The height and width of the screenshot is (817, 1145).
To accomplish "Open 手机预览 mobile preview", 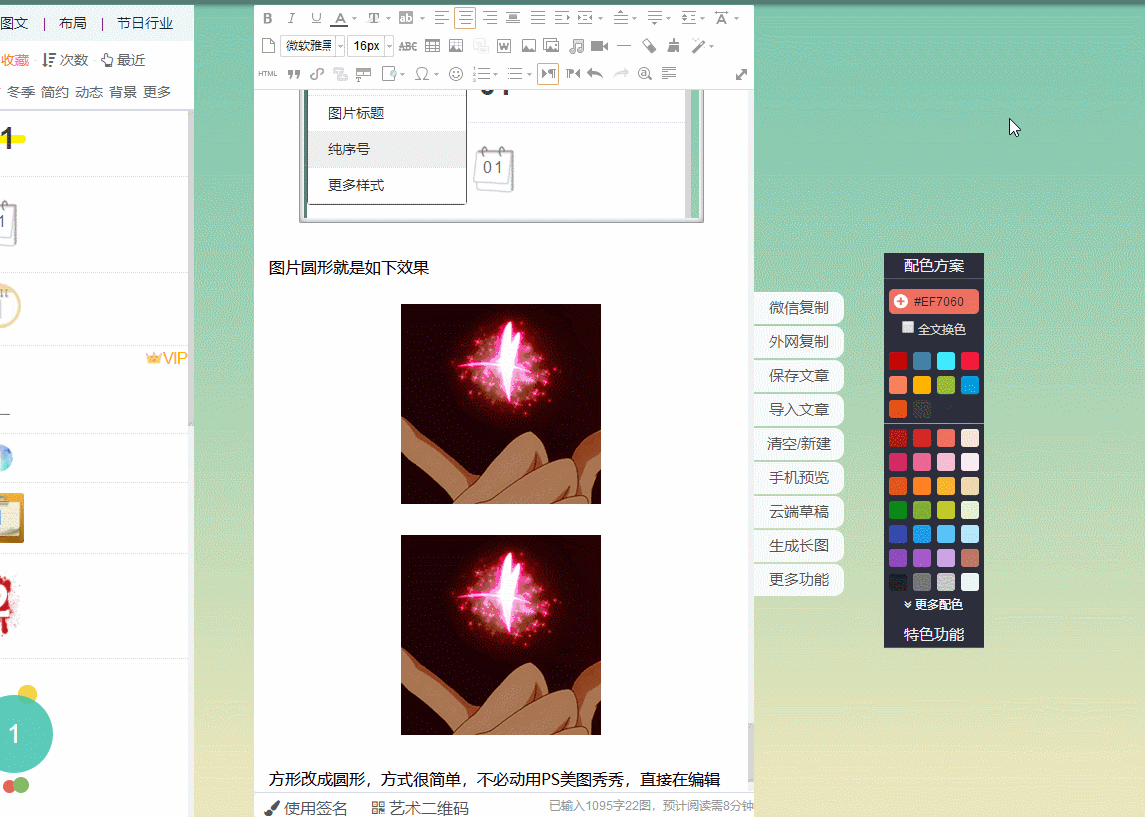I will point(798,478).
